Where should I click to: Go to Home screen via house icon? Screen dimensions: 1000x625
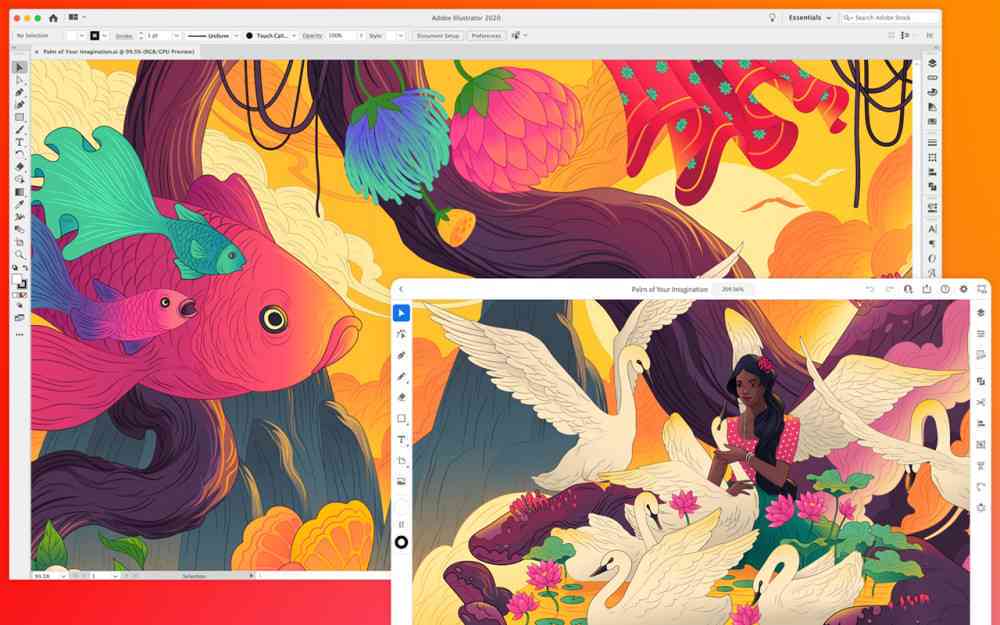pyautogui.click(x=54, y=18)
